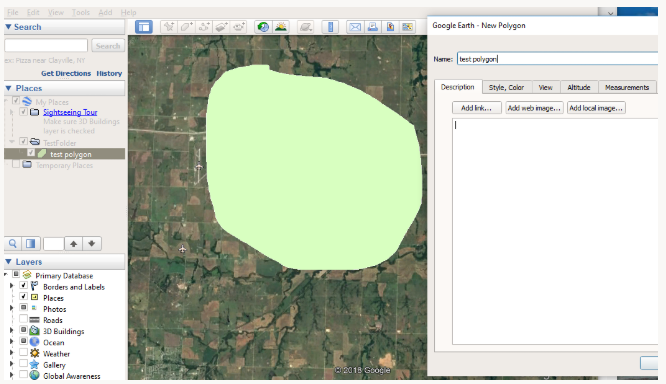Image resolution: width=666 pixels, height=384 pixels.
Task: Switch to the Style, Color tab
Action: tap(506, 87)
